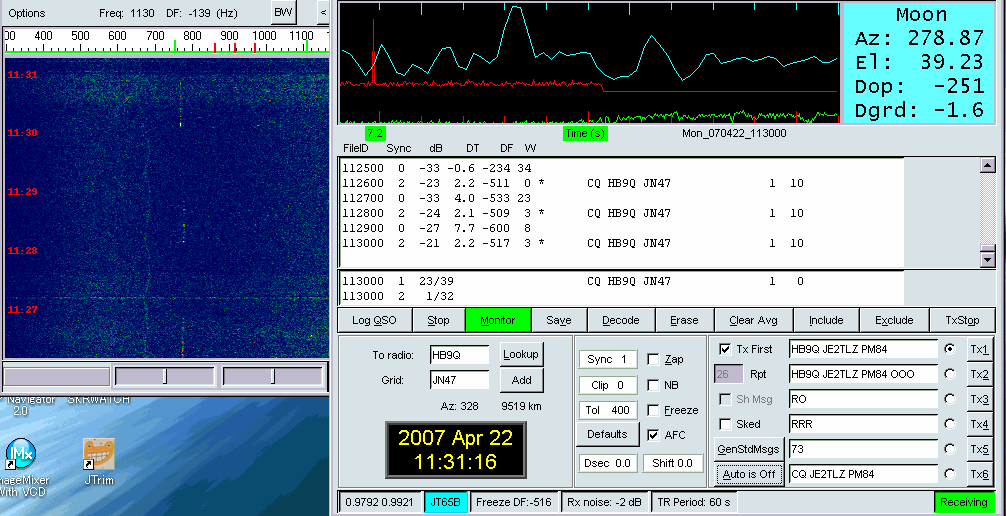The width and height of the screenshot is (1006, 516).
Task: Click the Decode button
Action: pyautogui.click(x=620, y=320)
